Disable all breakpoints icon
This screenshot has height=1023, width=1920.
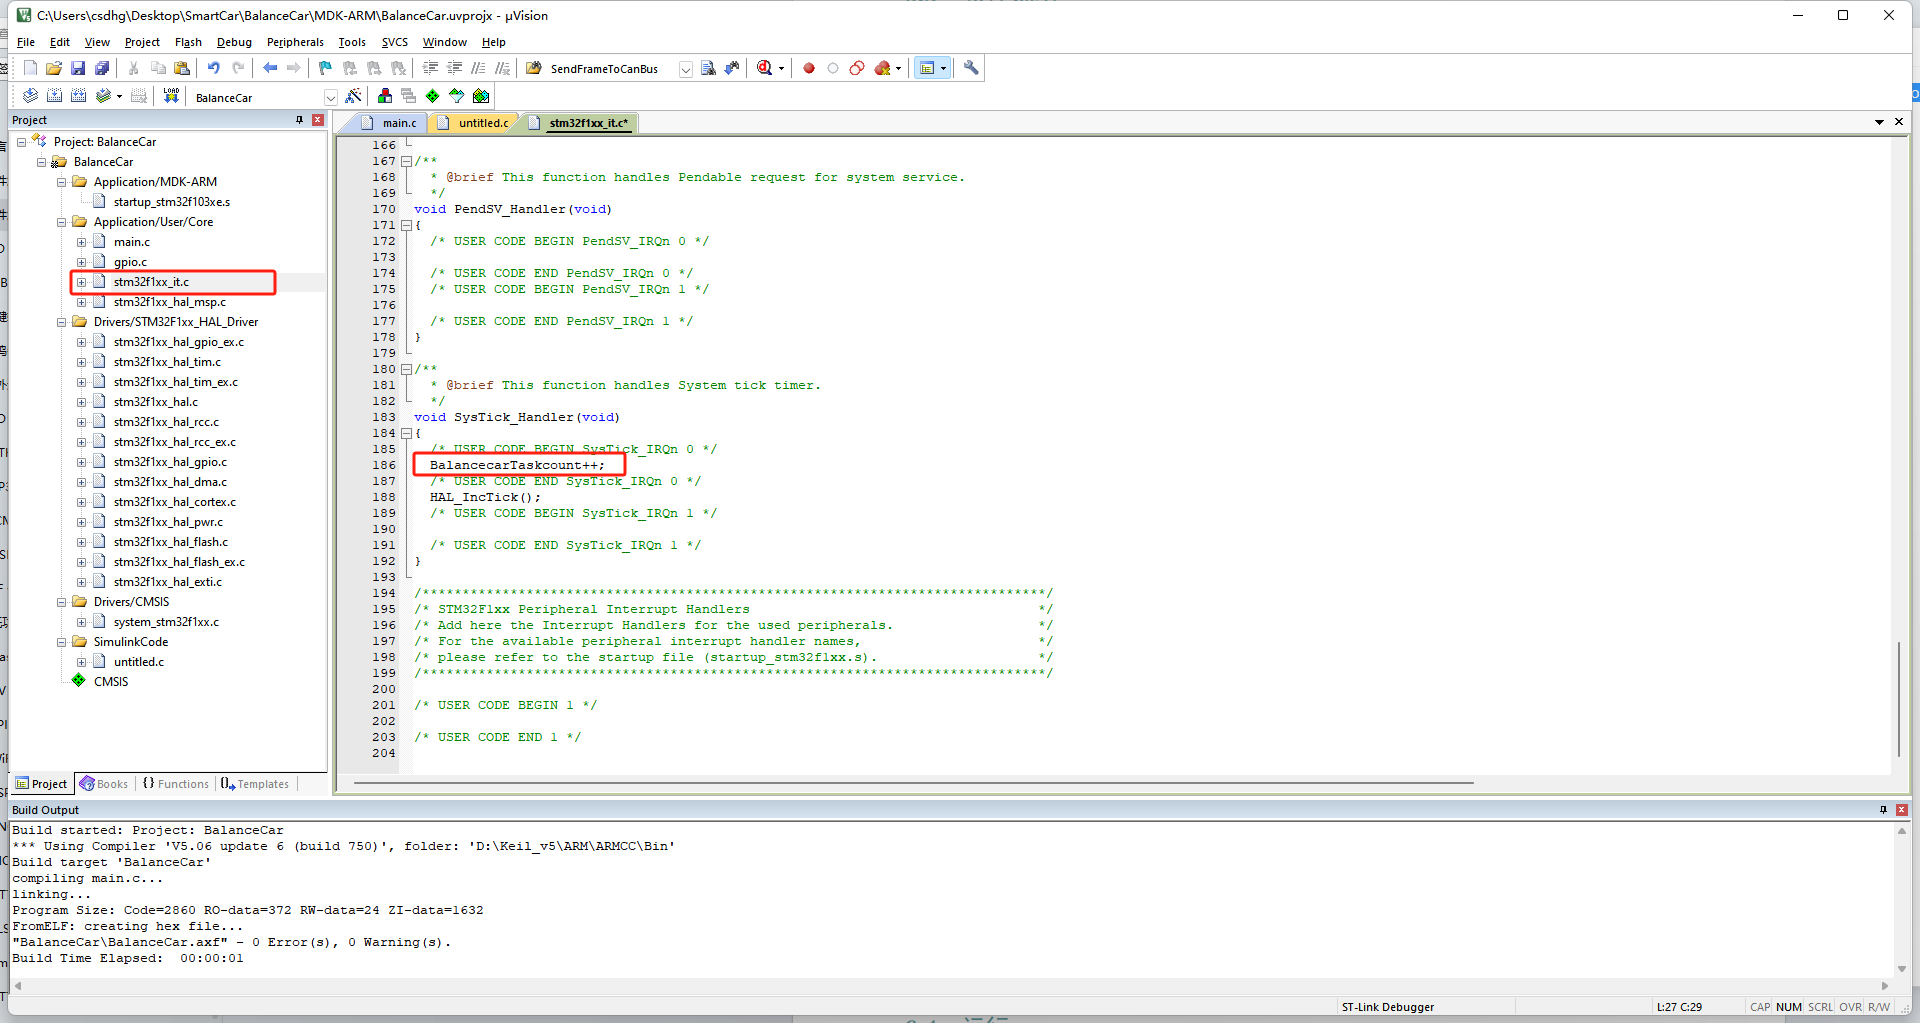click(857, 68)
